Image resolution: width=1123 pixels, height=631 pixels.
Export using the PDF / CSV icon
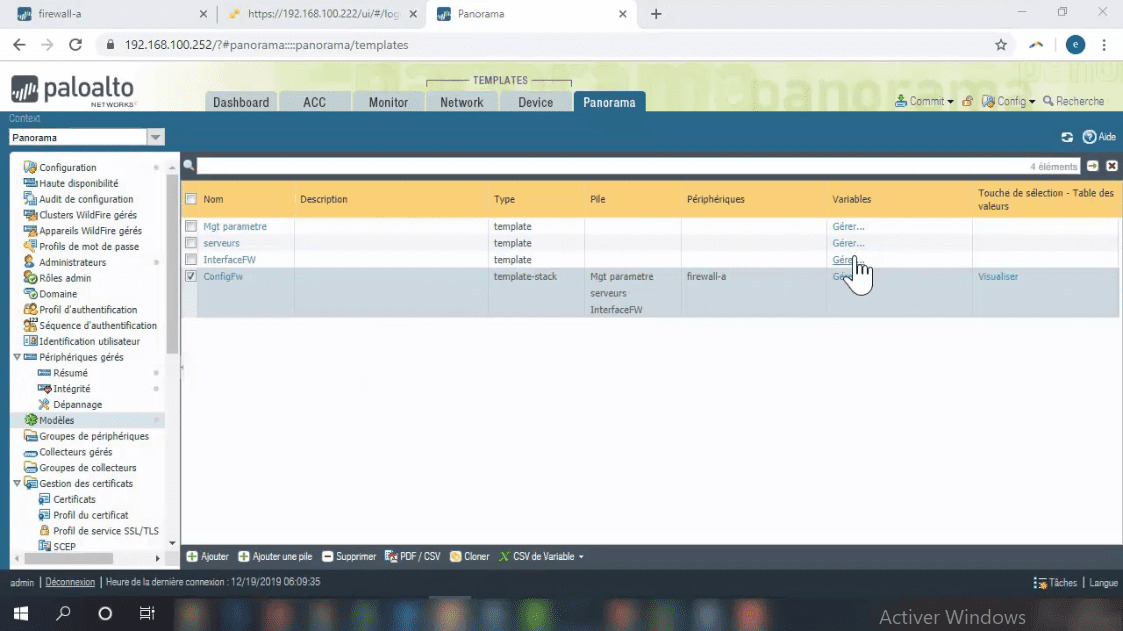[x=391, y=557]
